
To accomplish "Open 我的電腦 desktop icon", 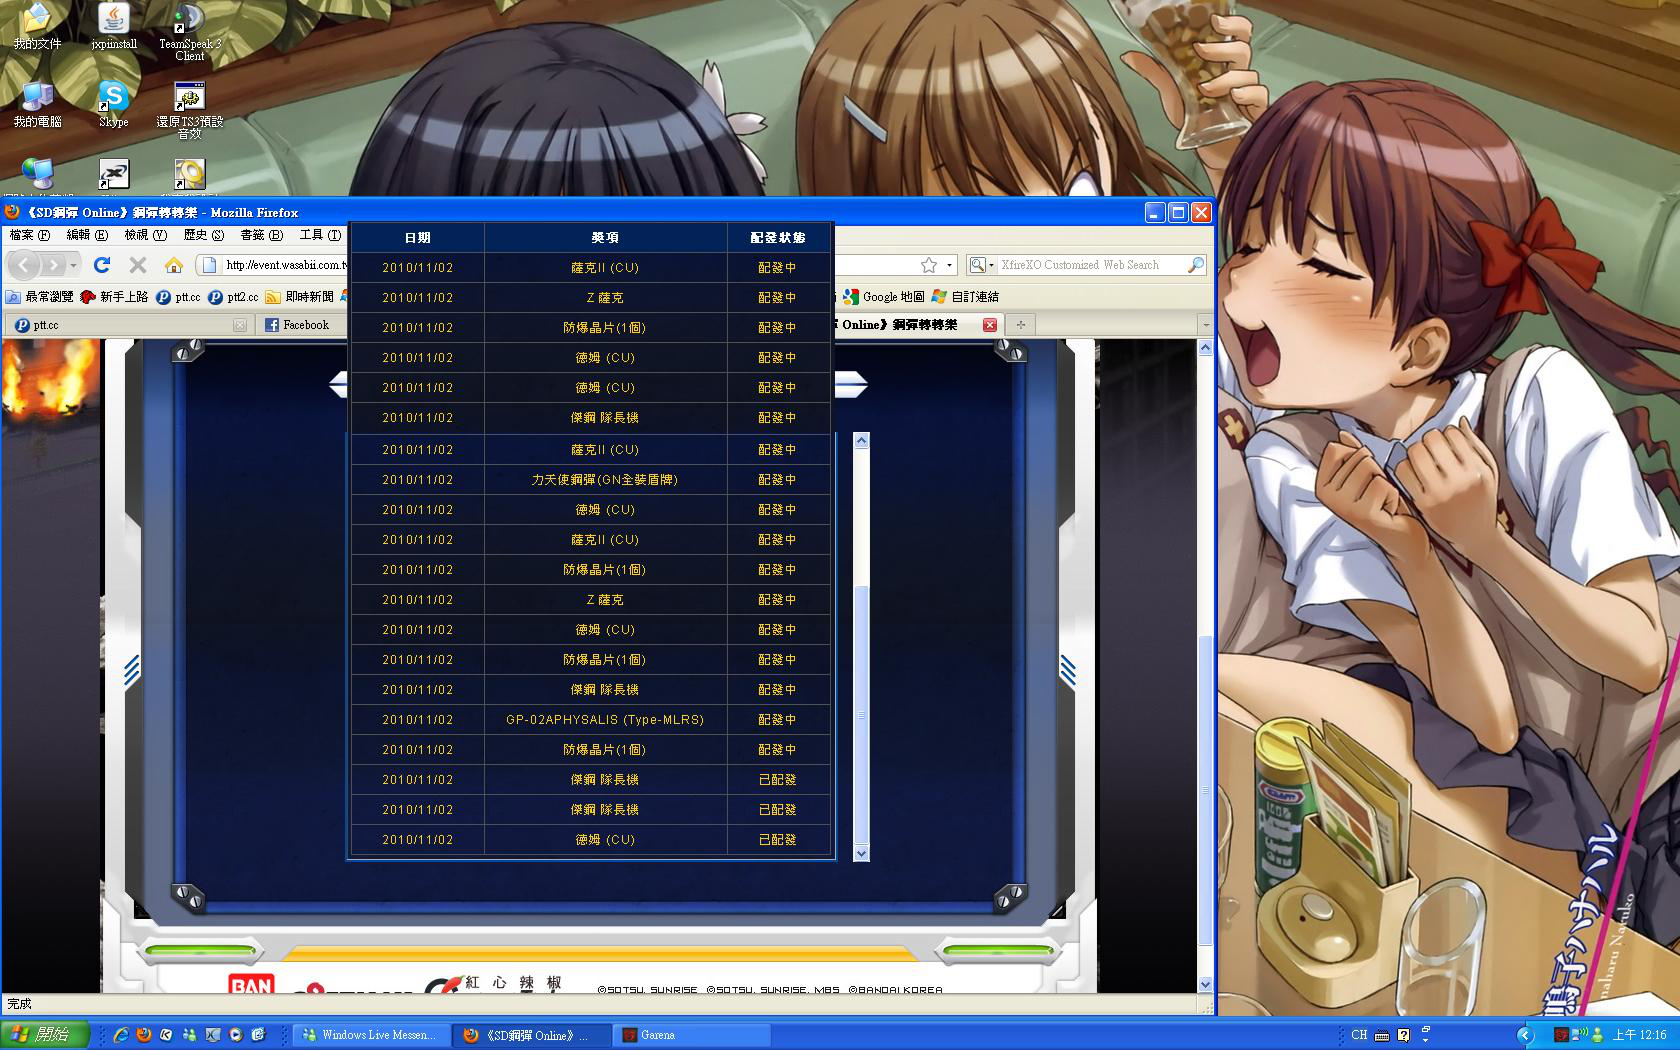I will point(37,105).
